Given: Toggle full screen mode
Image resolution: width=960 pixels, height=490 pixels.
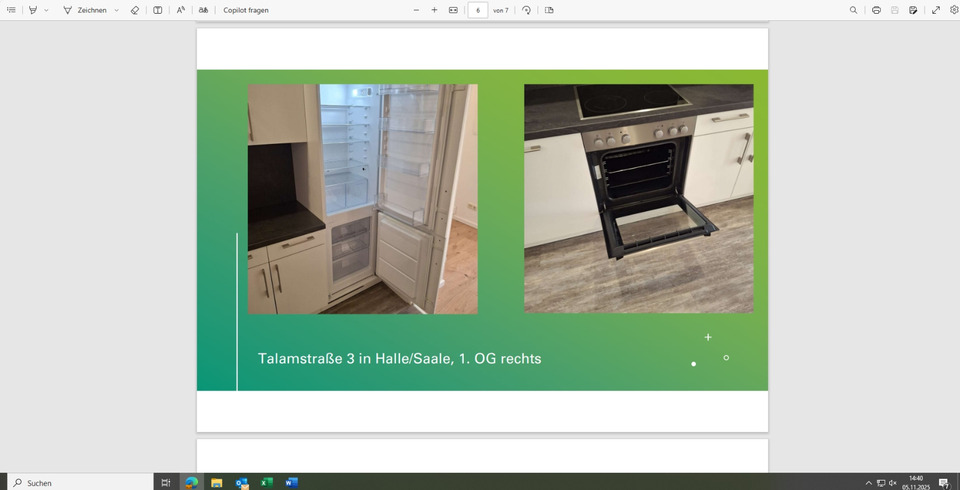Looking at the screenshot, I should pyautogui.click(x=936, y=10).
